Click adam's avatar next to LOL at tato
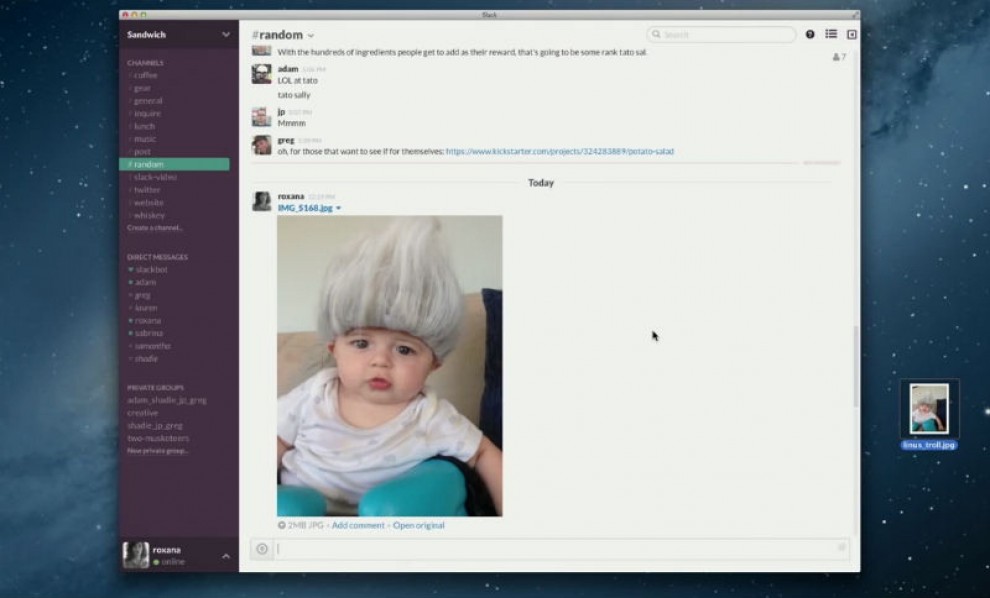Image resolution: width=990 pixels, height=598 pixels. click(x=261, y=74)
